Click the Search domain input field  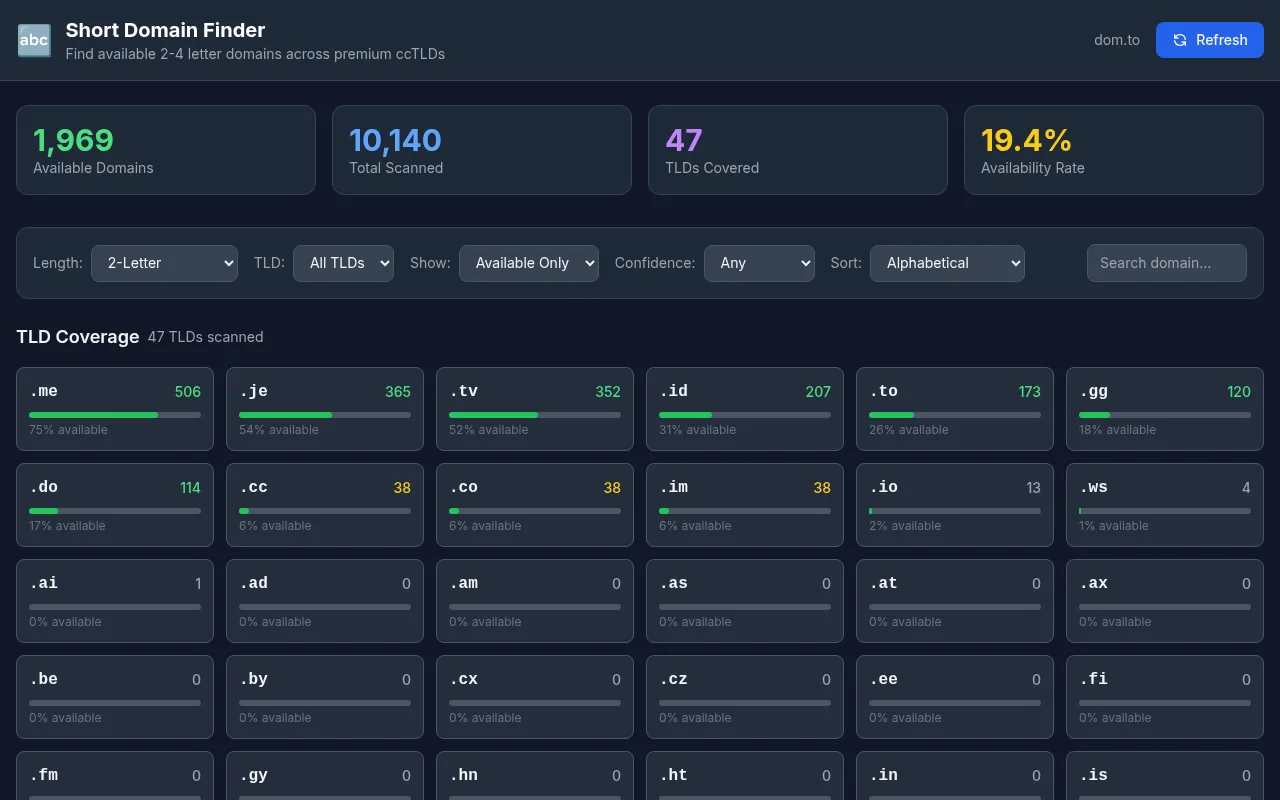(1167, 263)
